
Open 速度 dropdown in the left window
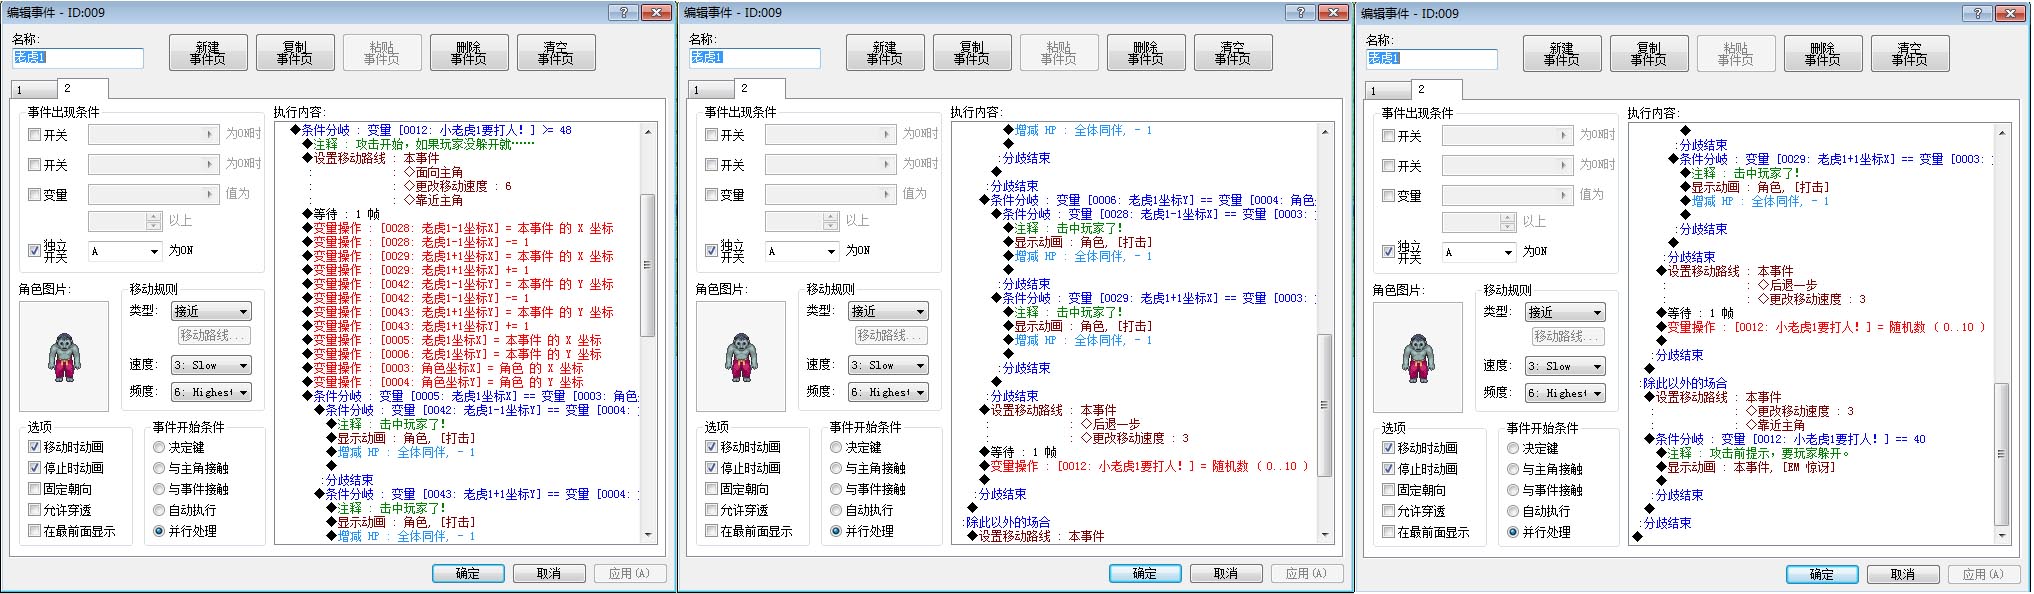pyautogui.click(x=211, y=366)
